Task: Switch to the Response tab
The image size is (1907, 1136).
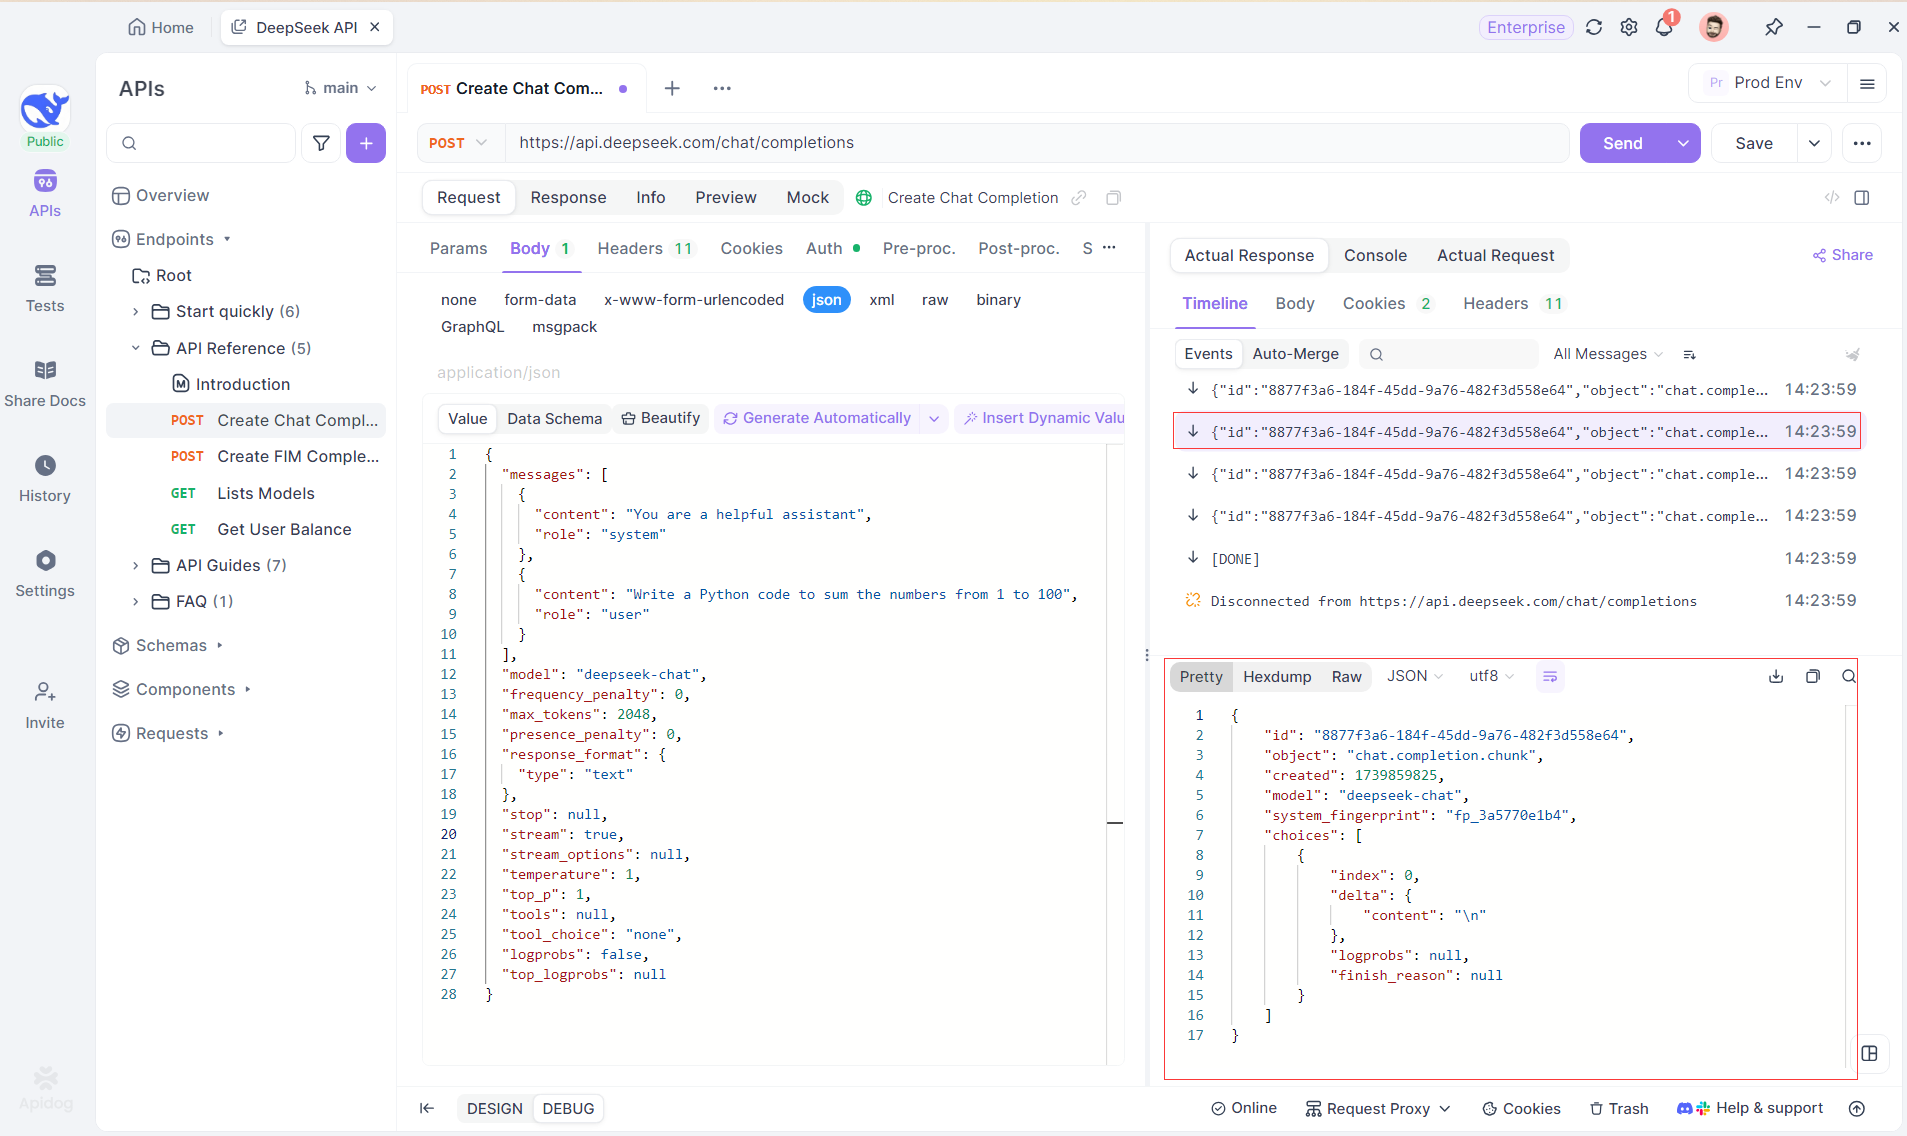Action: (x=568, y=198)
